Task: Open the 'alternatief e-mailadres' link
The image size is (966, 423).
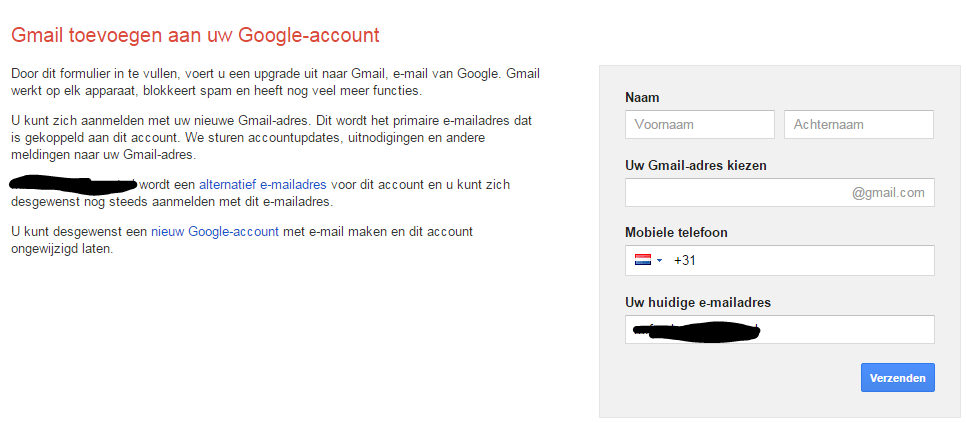Action: [263, 184]
